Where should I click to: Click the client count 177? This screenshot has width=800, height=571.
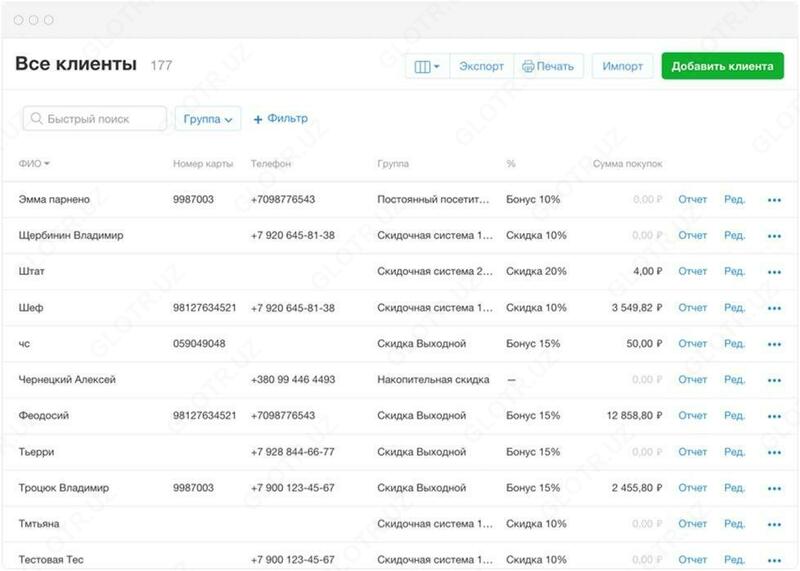[x=161, y=65]
